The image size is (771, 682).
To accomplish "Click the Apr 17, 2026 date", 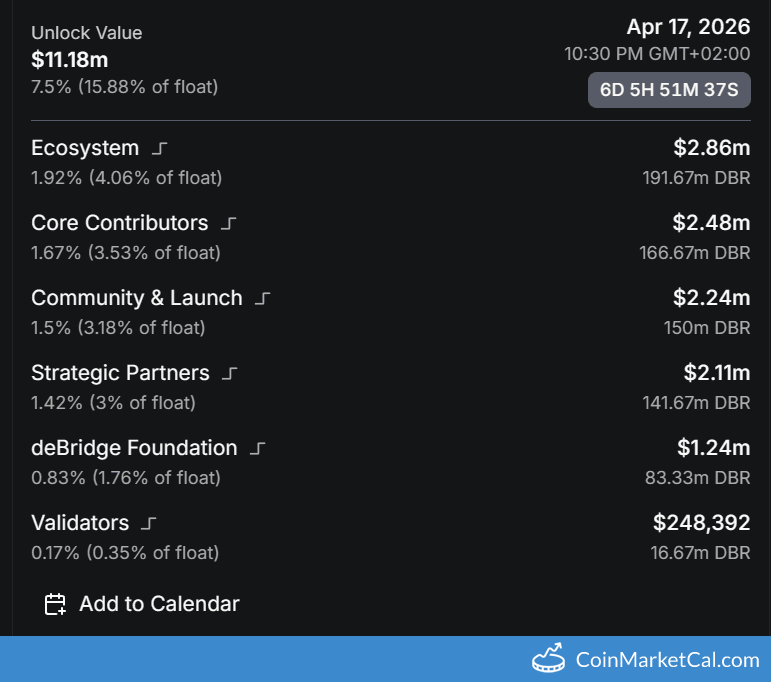I will tap(688, 27).
